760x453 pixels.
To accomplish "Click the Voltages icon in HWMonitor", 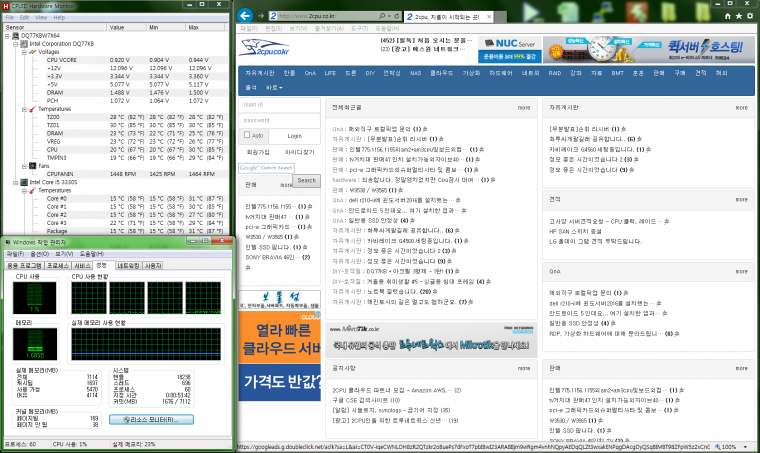I will (32, 52).
